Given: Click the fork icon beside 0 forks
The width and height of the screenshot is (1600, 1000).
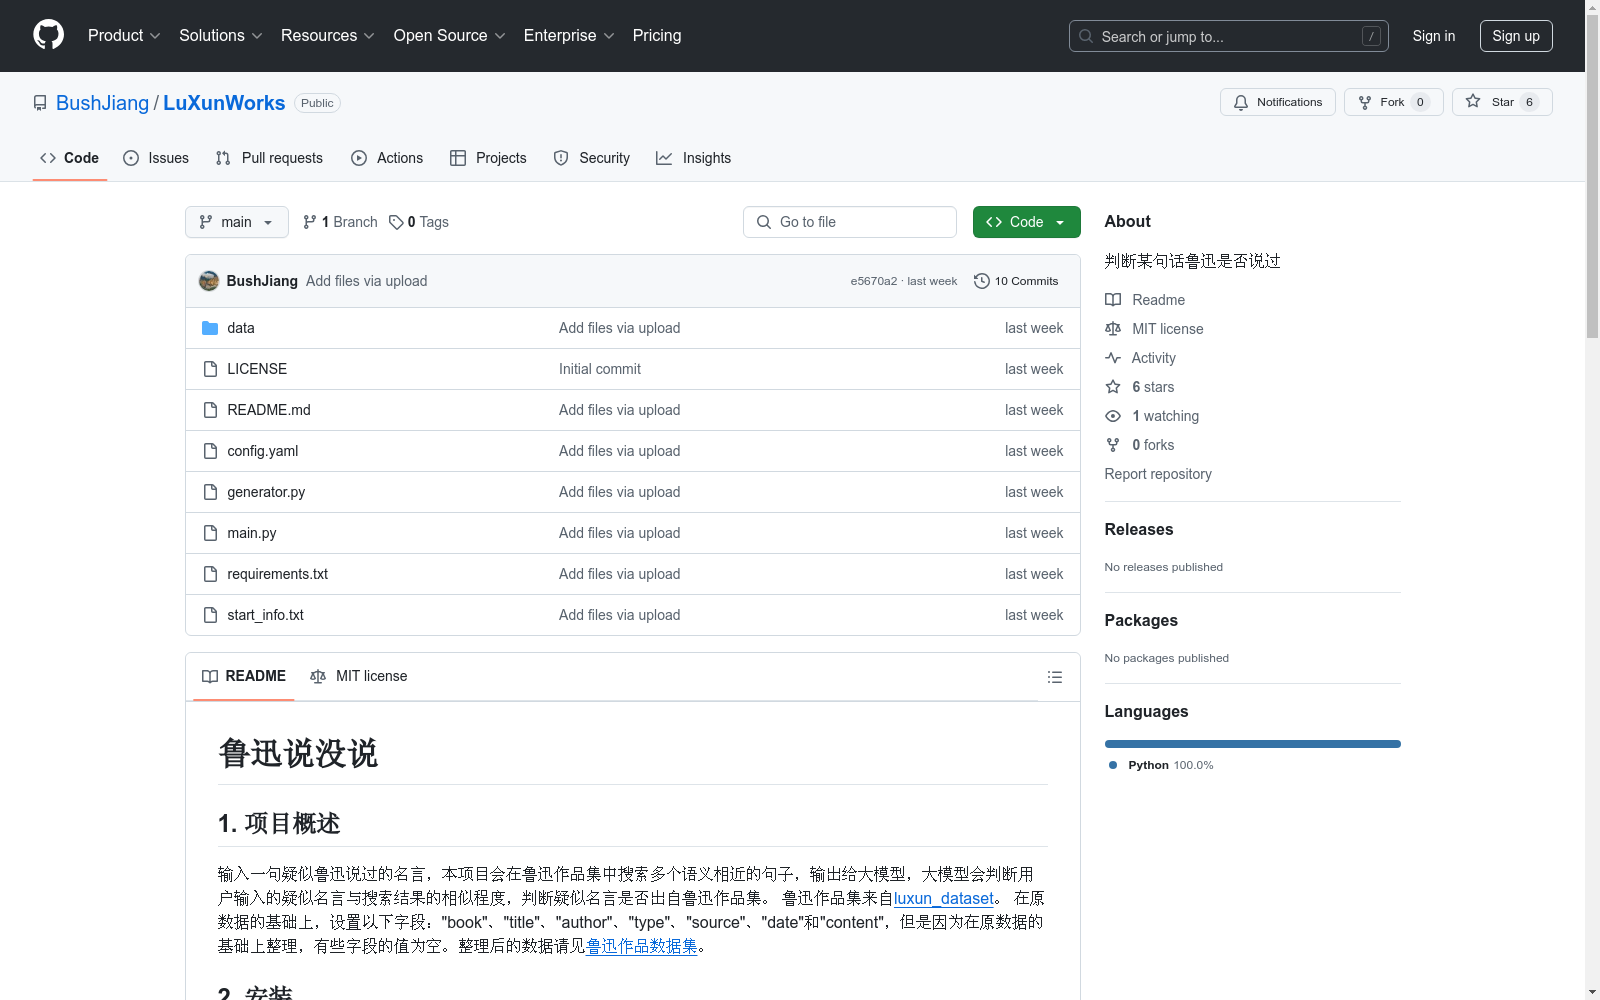Looking at the screenshot, I should click(x=1113, y=445).
